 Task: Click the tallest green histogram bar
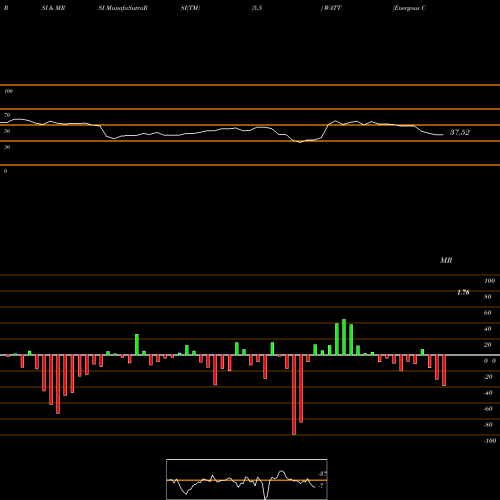(x=344, y=337)
